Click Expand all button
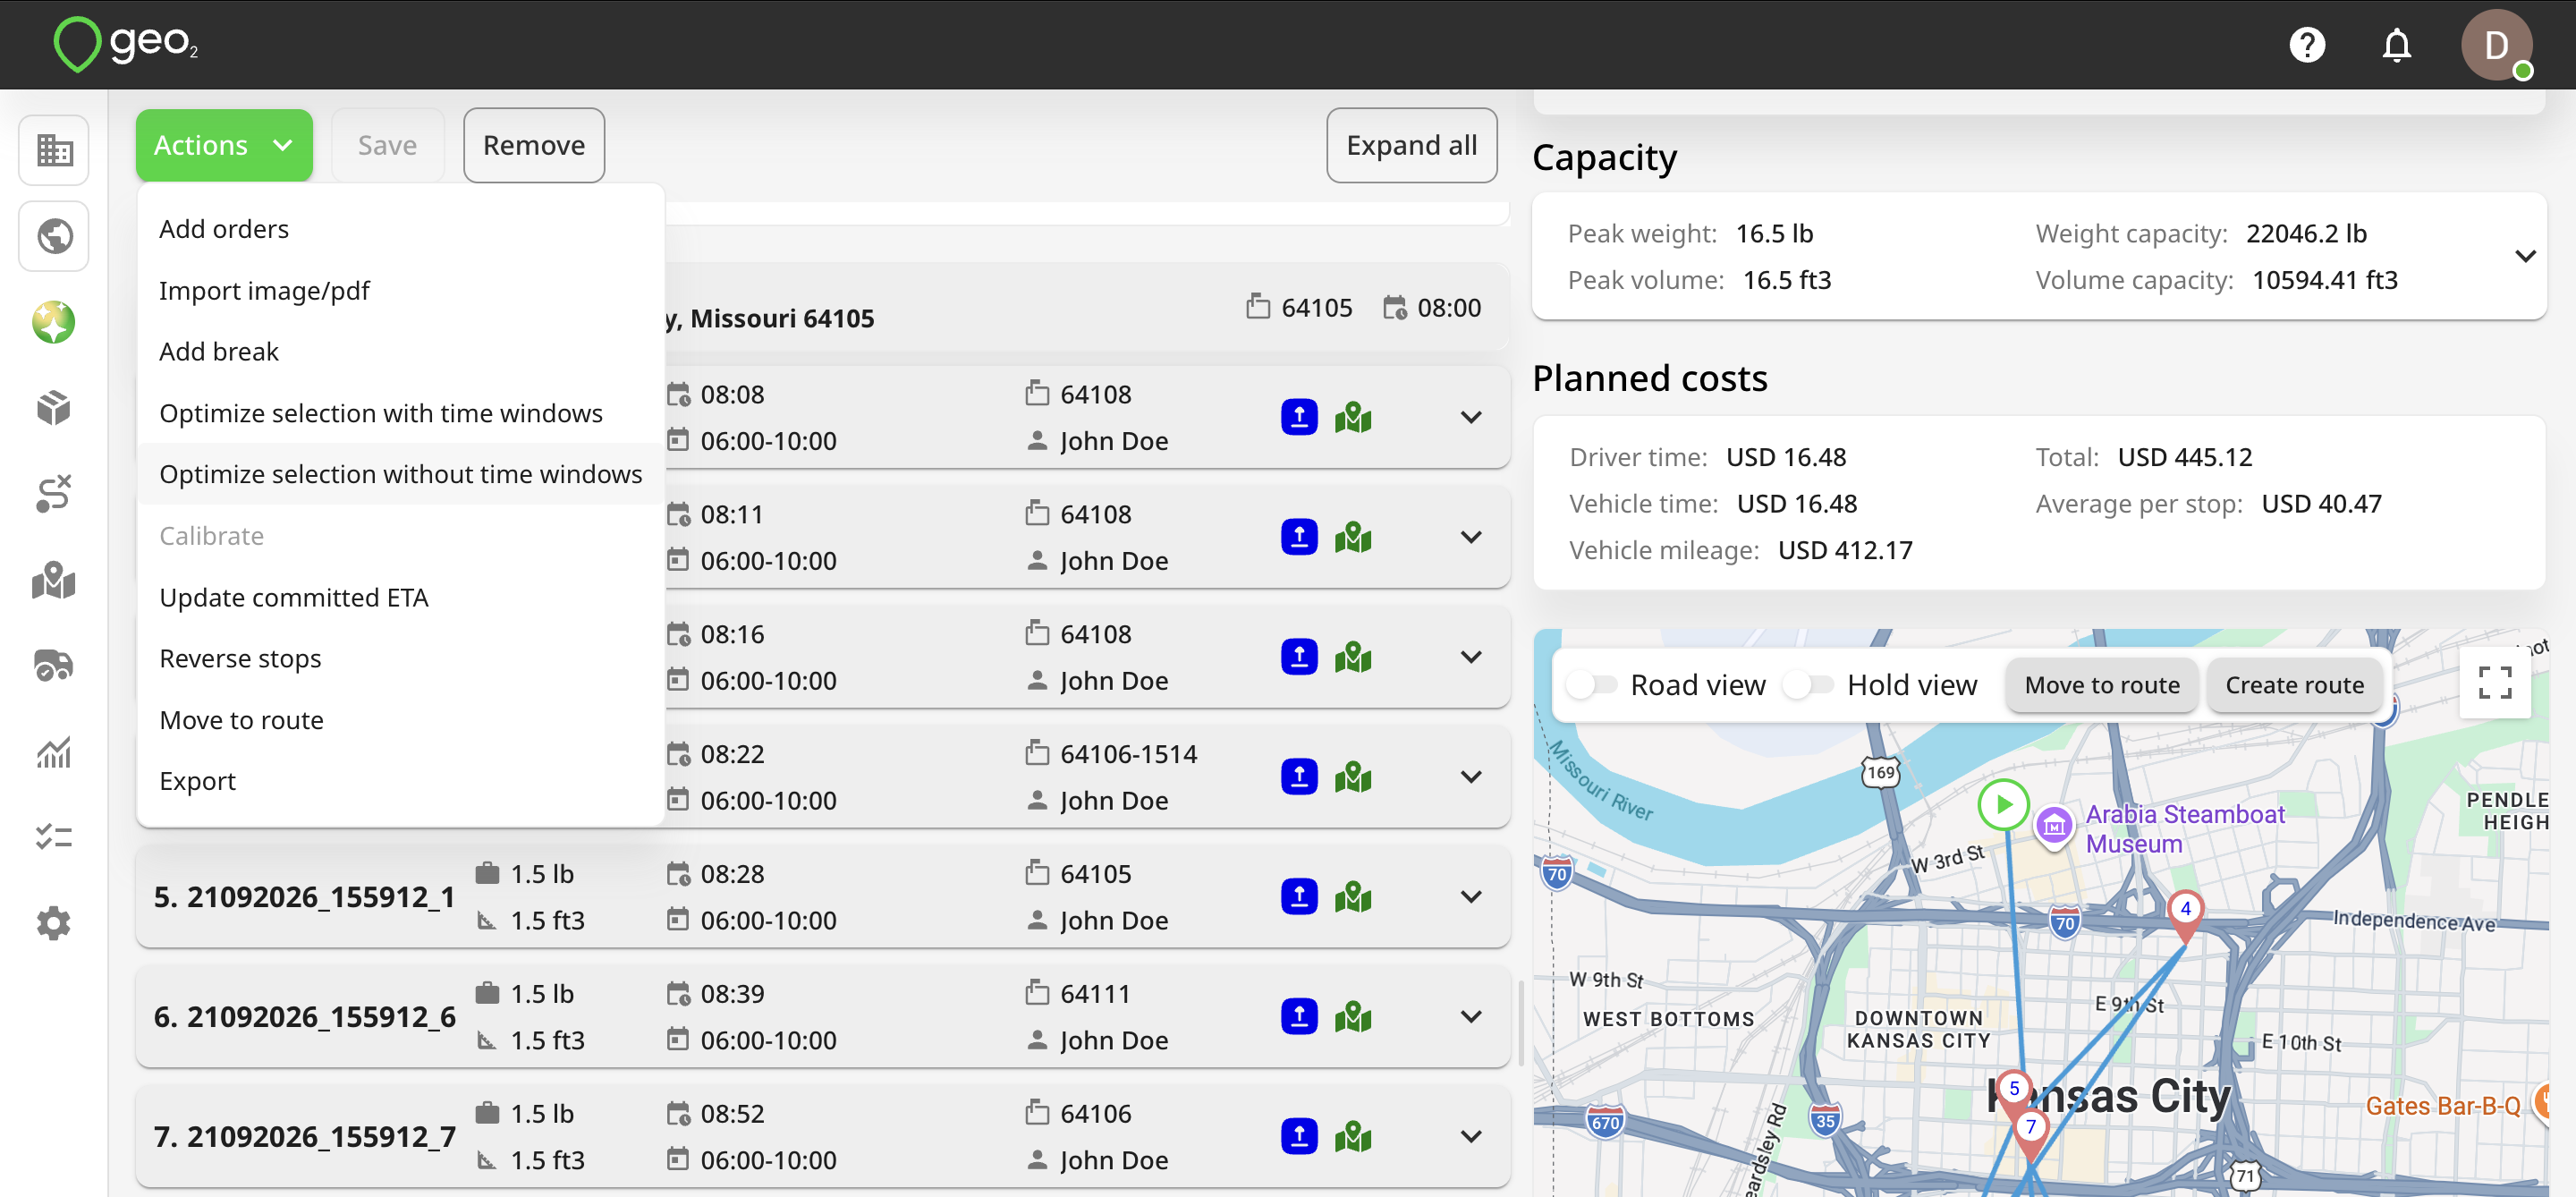 tap(1411, 145)
